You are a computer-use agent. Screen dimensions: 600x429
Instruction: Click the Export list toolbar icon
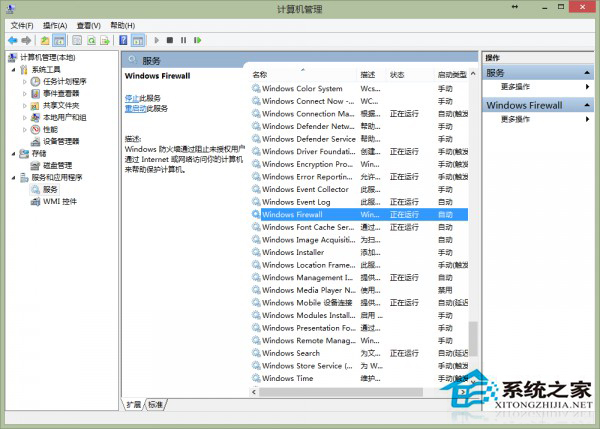tap(105, 40)
